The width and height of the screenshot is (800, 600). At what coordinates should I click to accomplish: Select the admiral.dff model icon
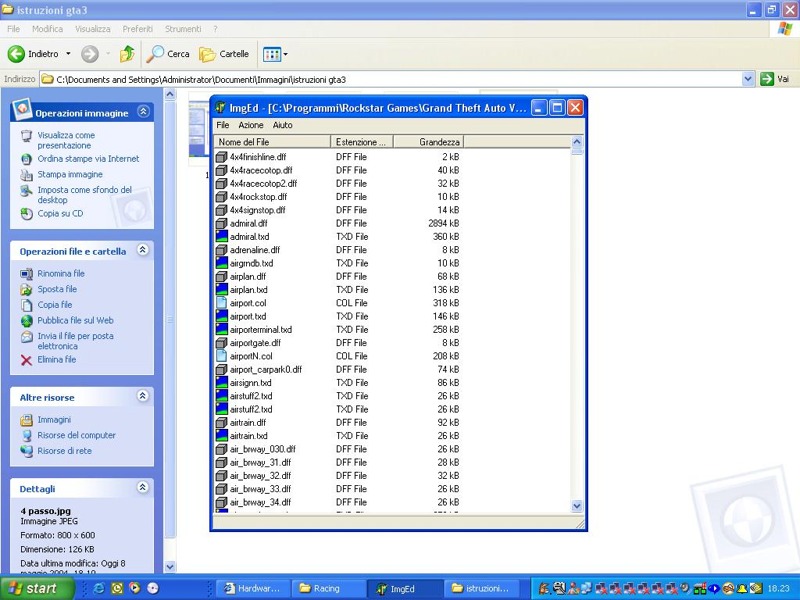(x=221, y=223)
